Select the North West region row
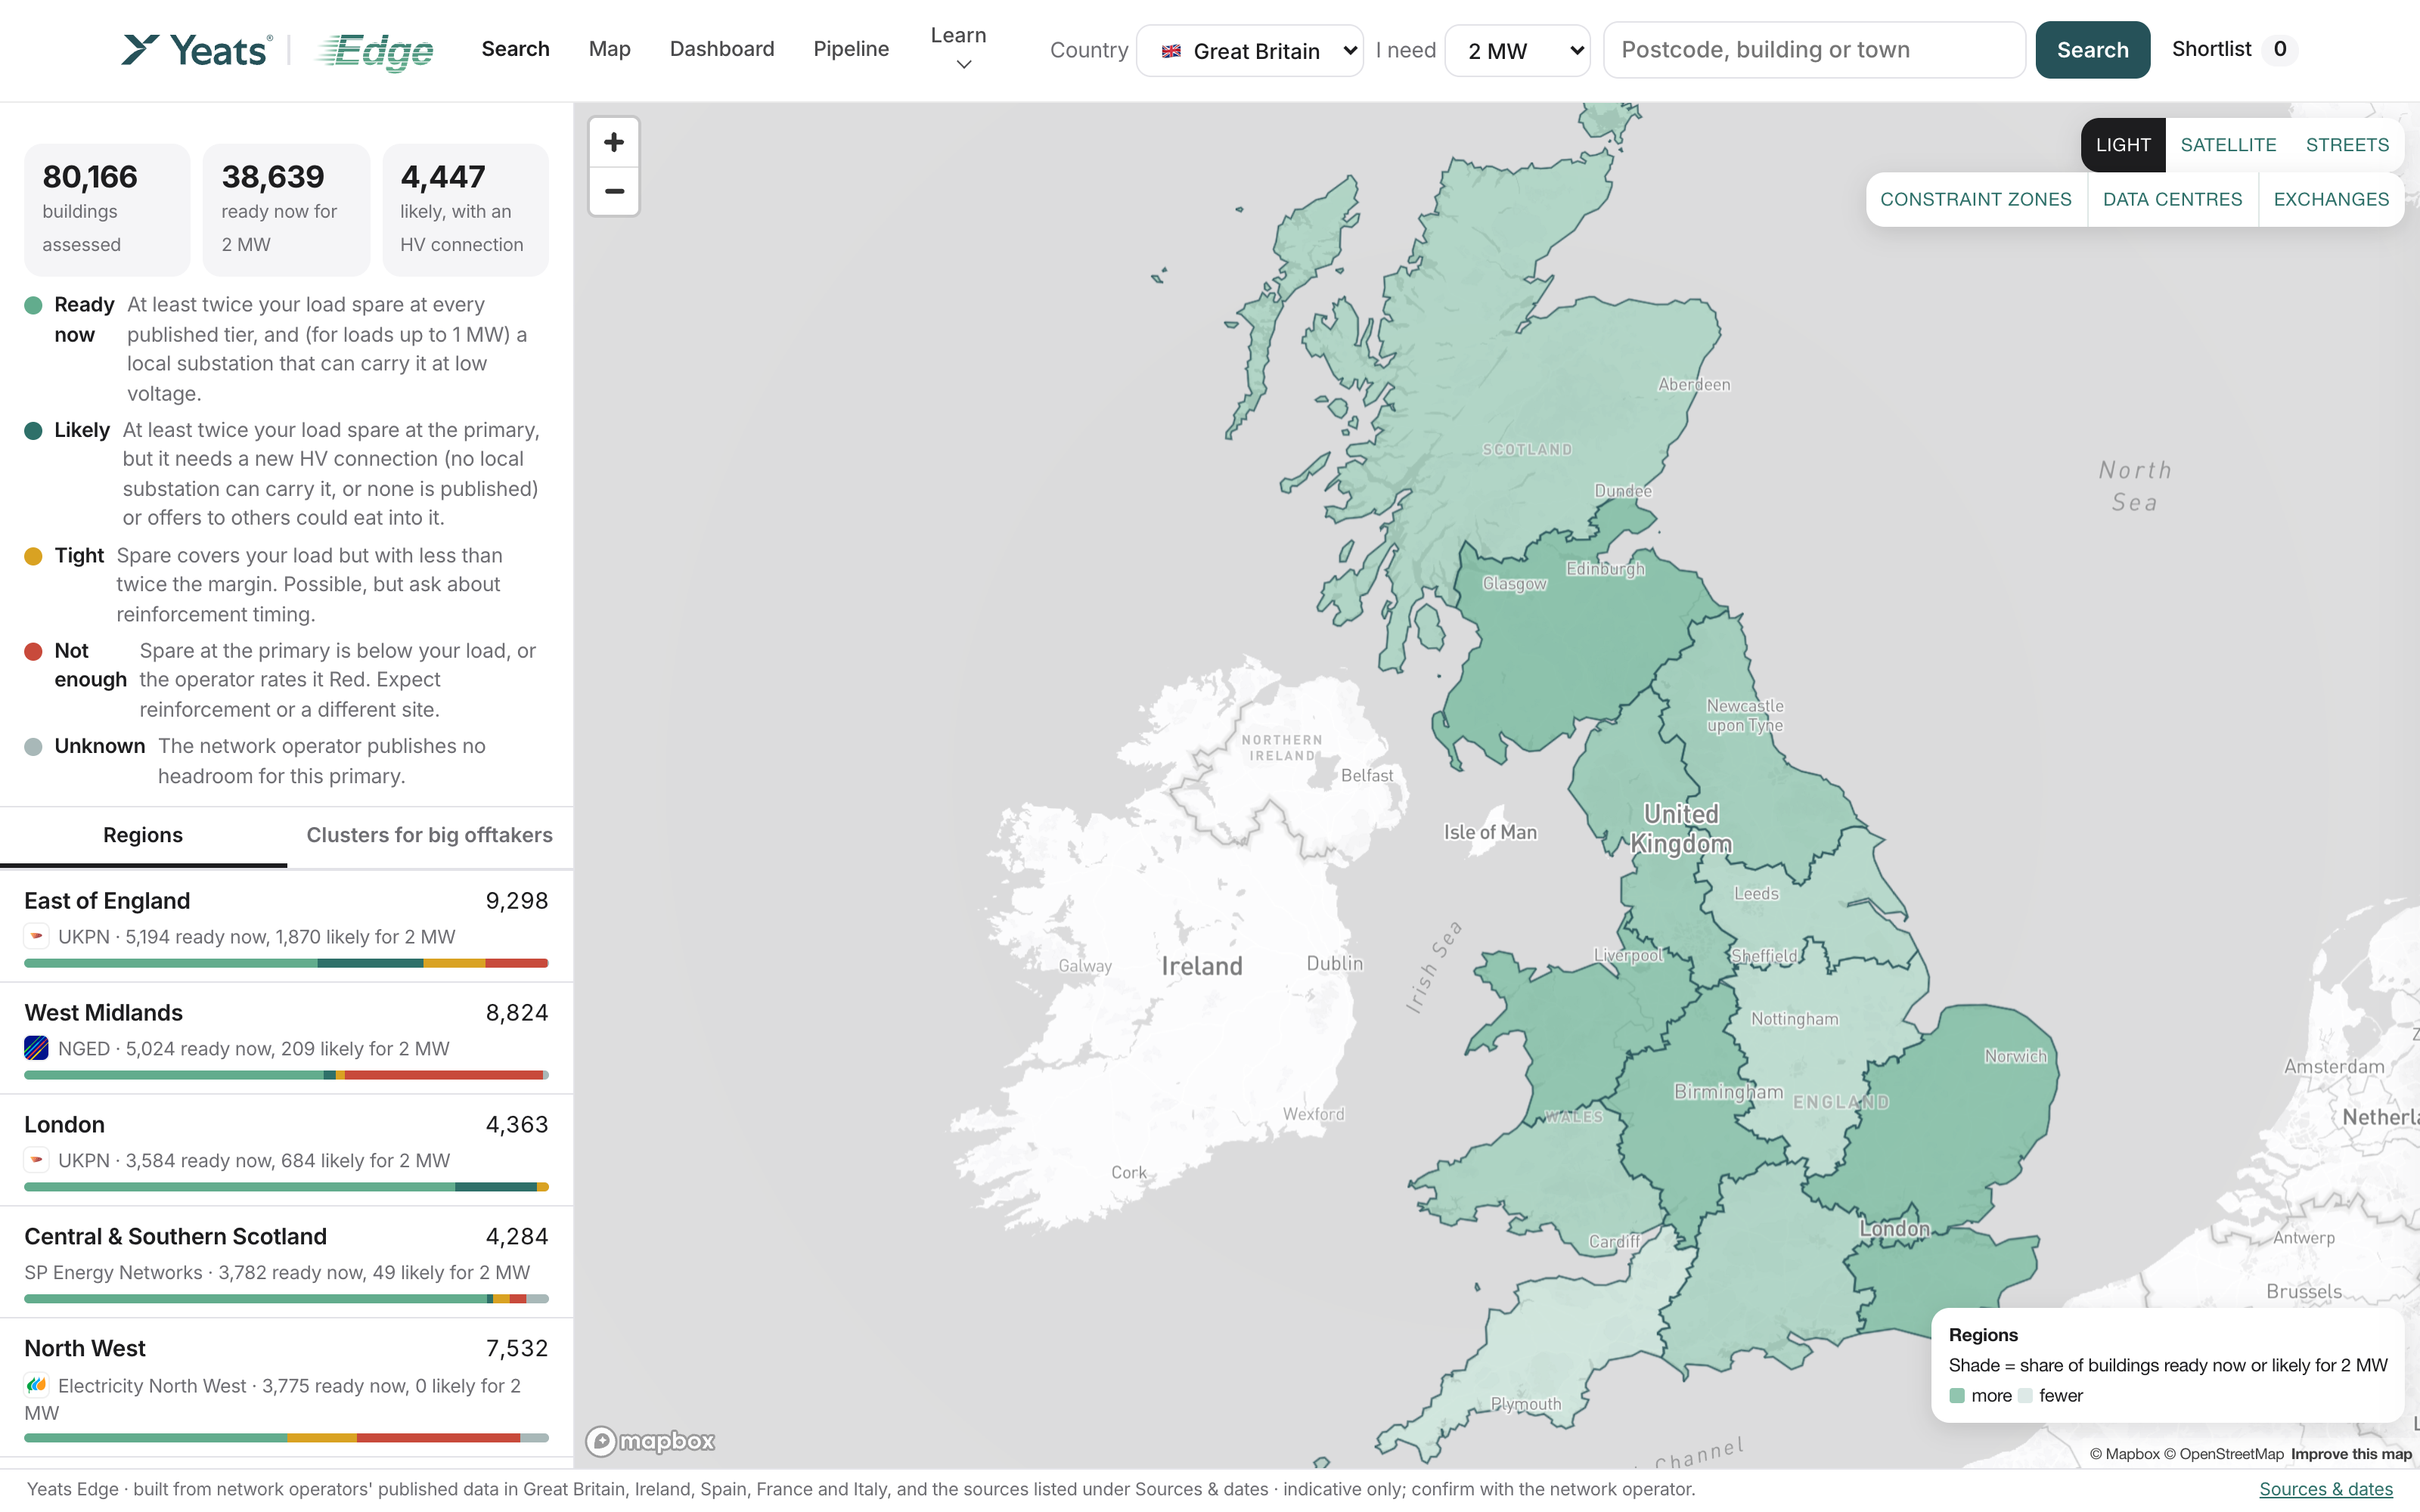The height and width of the screenshot is (1512, 2420). click(286, 1388)
